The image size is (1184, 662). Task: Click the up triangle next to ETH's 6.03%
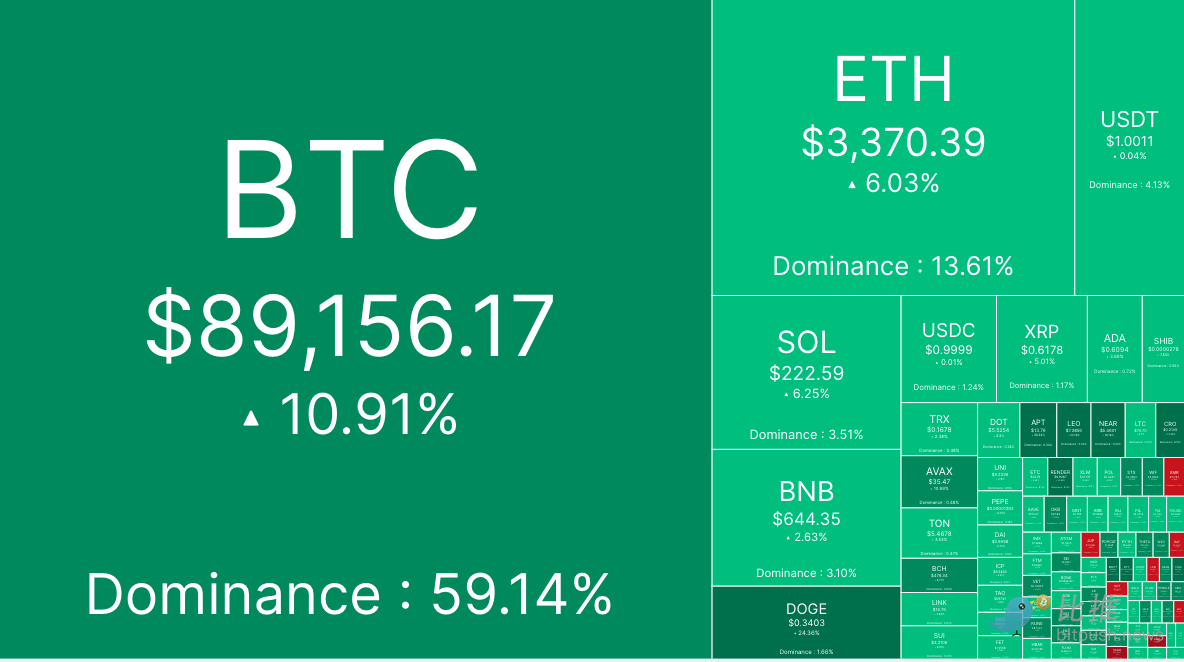coord(851,184)
